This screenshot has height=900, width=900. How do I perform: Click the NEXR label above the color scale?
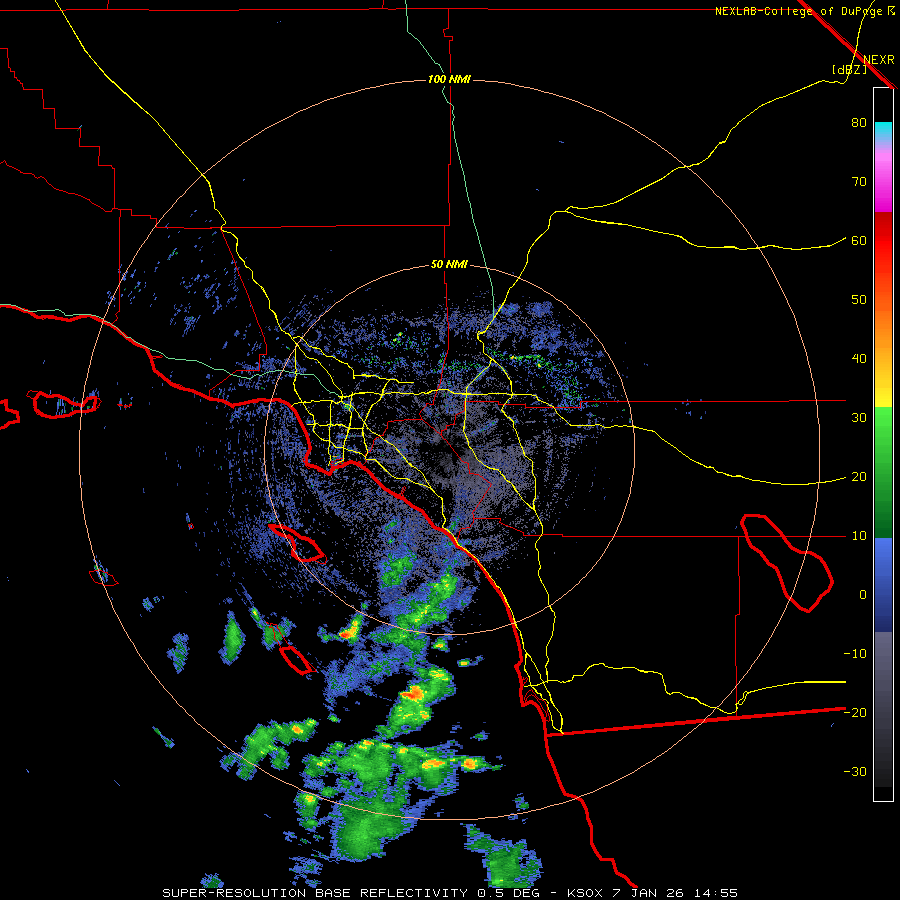(879, 60)
